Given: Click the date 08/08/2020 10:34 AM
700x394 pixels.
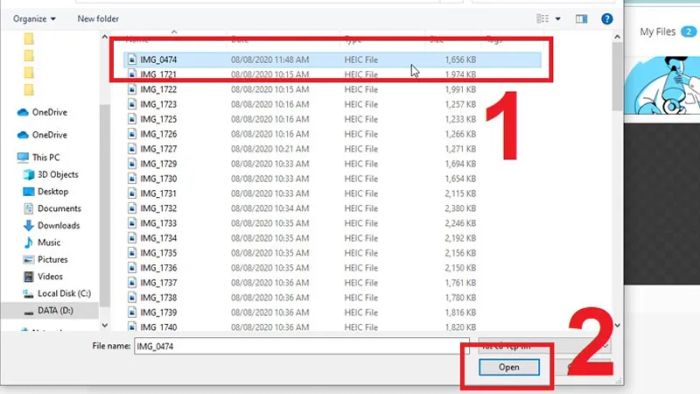Looking at the screenshot, I should (x=270, y=208).
